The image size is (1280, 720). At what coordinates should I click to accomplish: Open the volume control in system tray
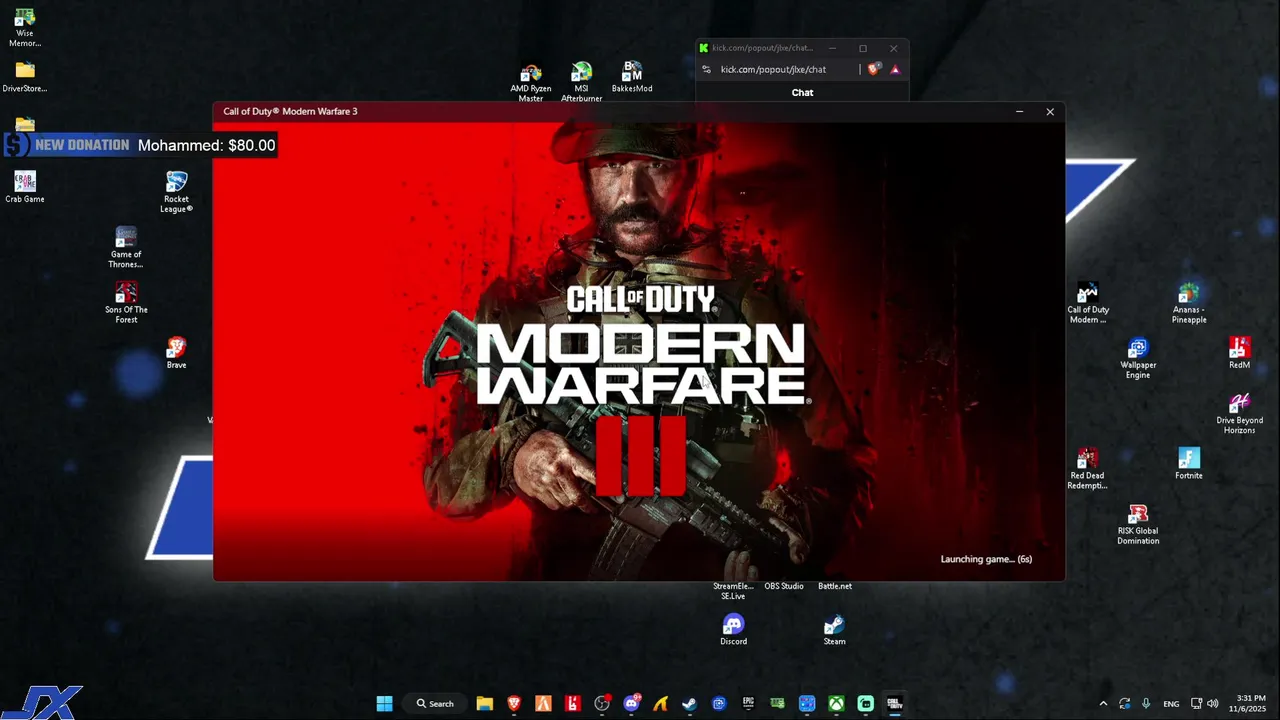point(1213,704)
